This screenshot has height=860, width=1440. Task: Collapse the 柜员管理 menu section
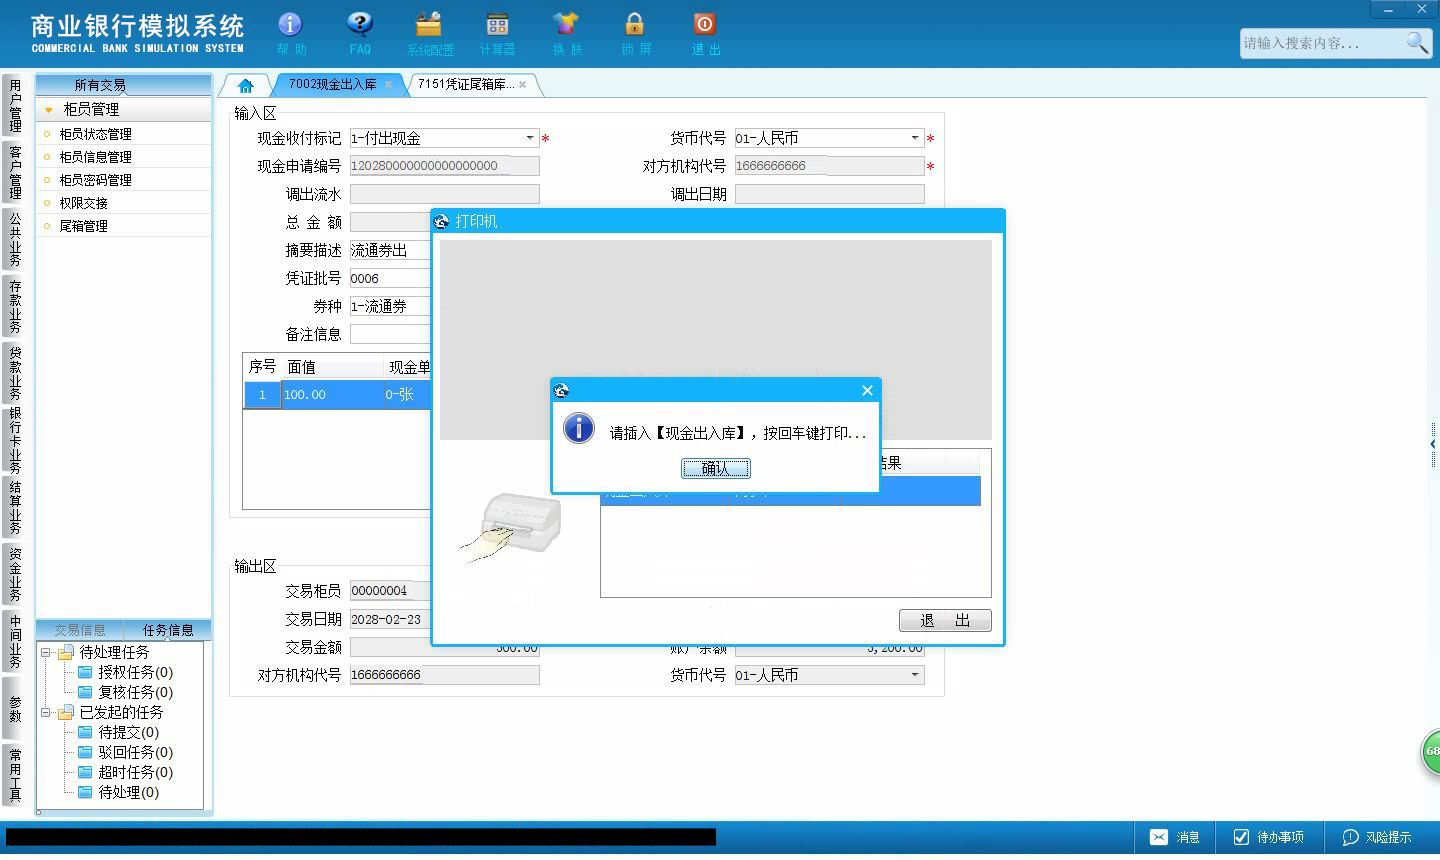[48, 109]
